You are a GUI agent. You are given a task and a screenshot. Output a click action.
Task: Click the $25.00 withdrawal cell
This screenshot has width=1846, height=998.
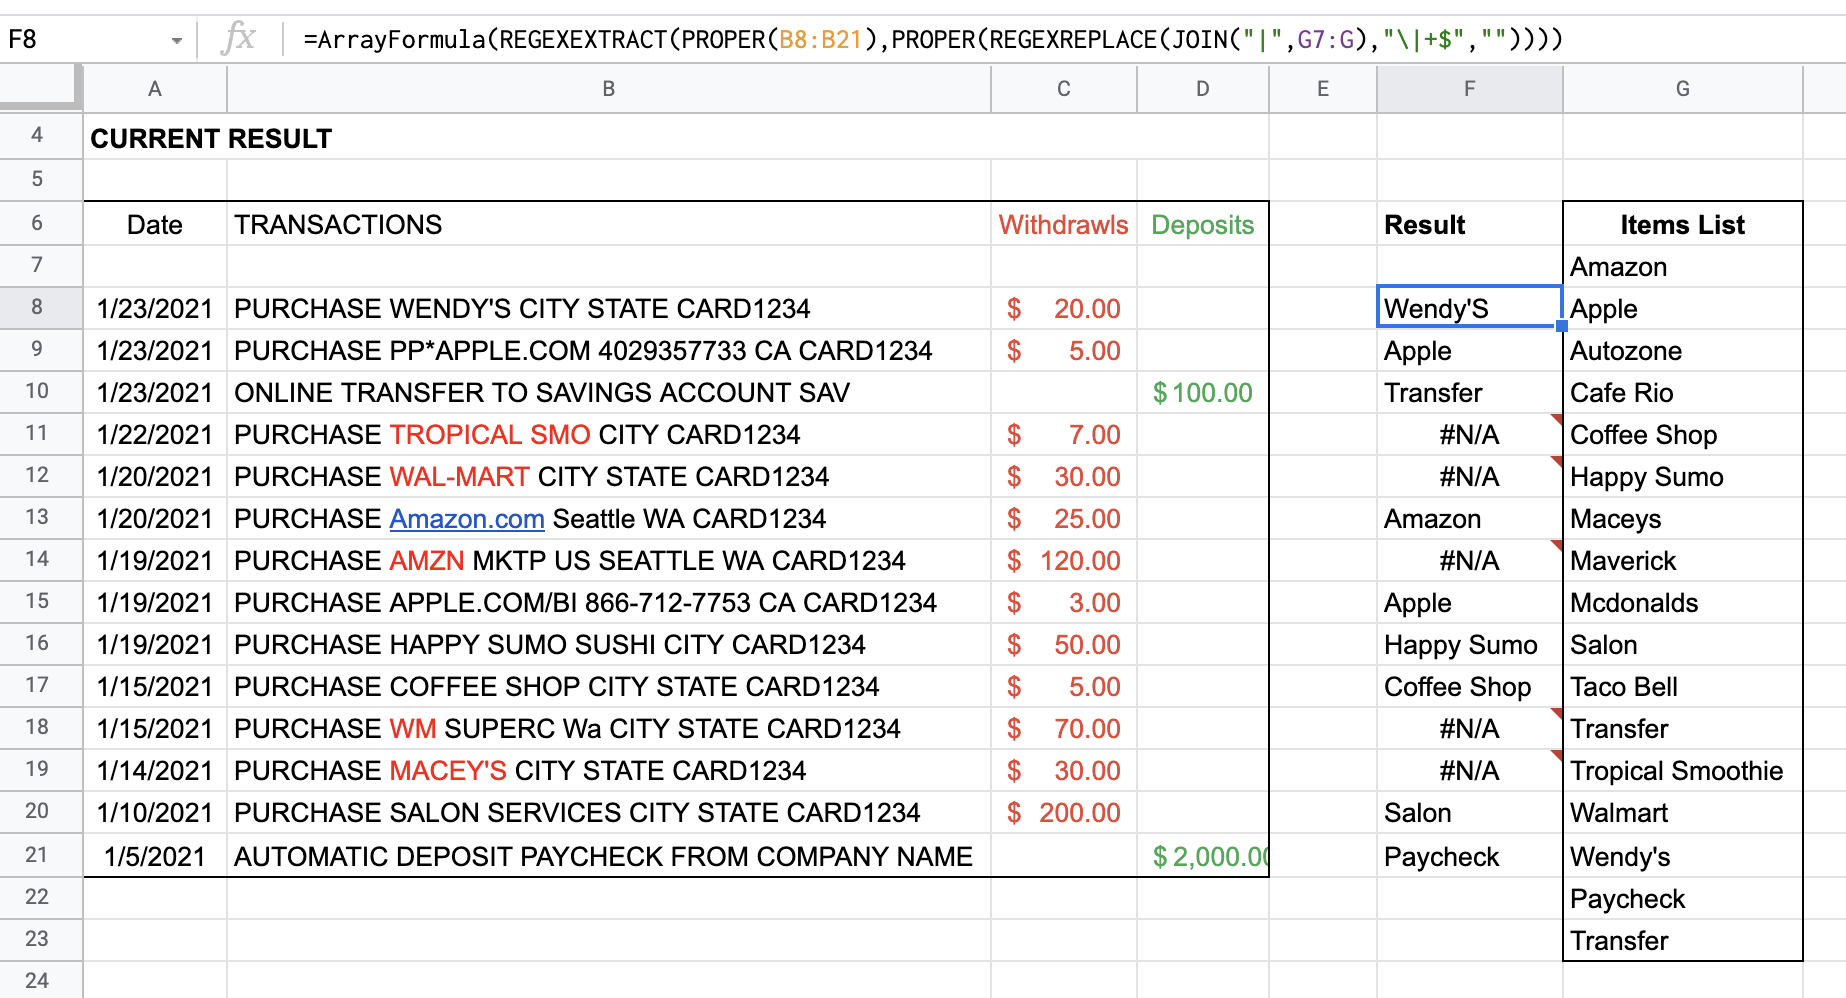(1064, 518)
